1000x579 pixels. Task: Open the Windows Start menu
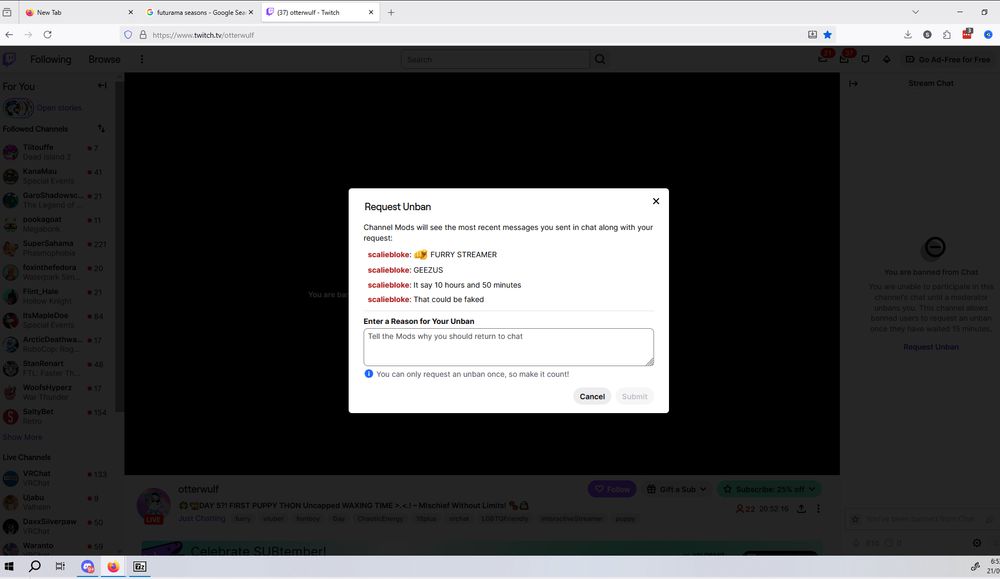click(9, 566)
